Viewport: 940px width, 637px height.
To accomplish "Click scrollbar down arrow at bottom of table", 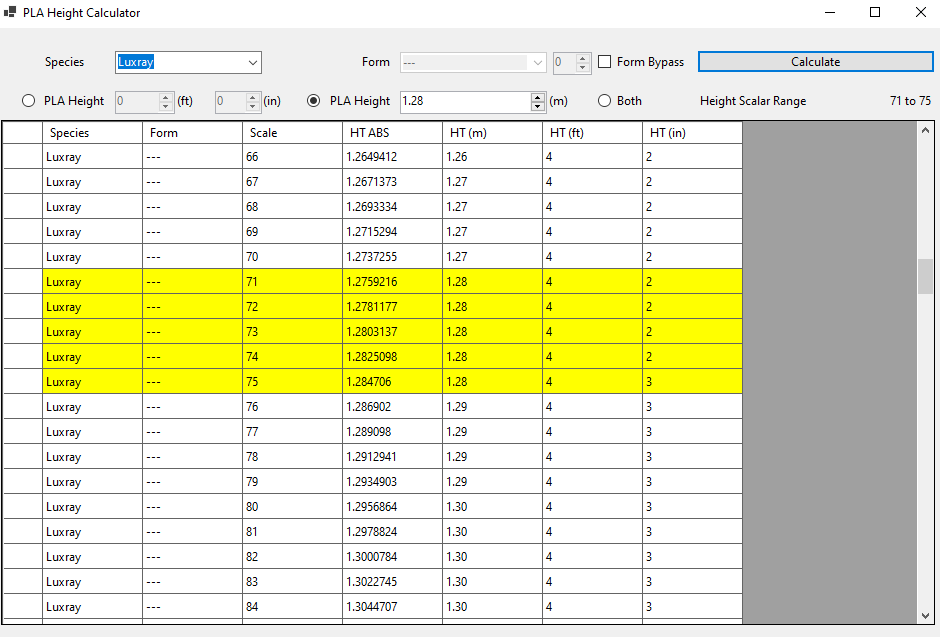I will (x=925, y=615).
